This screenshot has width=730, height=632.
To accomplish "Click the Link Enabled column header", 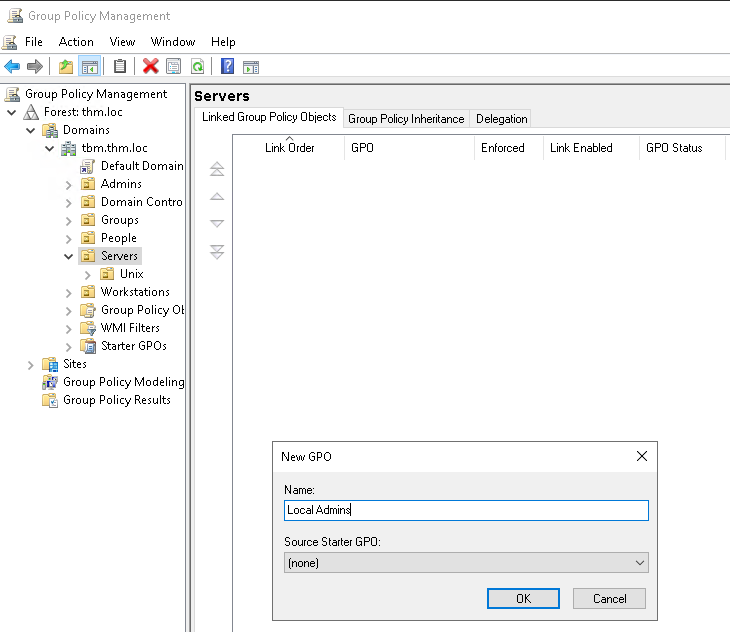I will pyautogui.click(x=591, y=148).
